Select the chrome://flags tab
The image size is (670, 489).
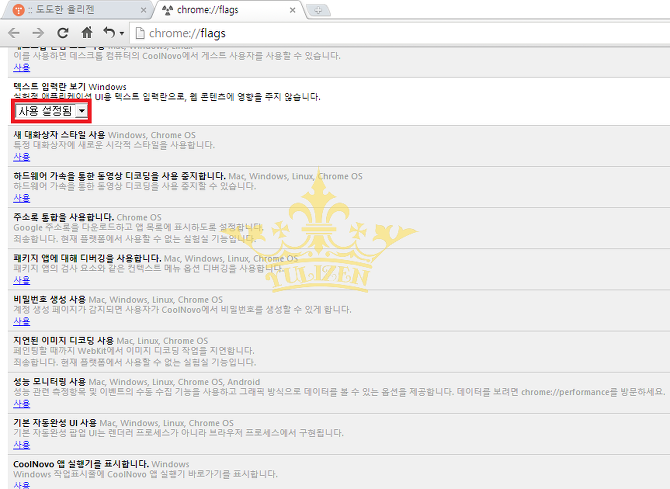coord(231,10)
